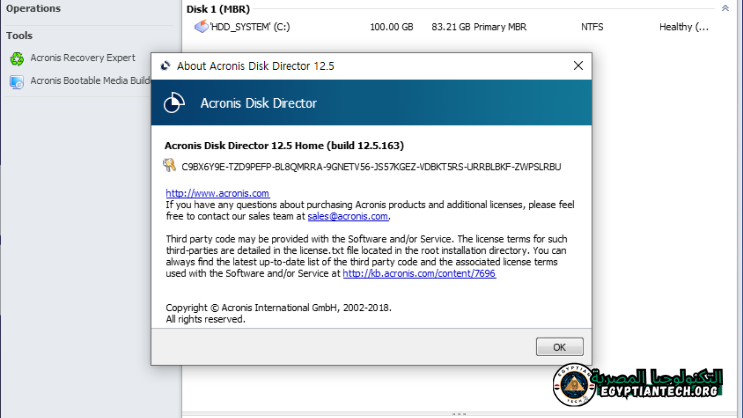Click the Healthy status cell
The image size is (743, 418).
pyautogui.click(x=684, y=27)
